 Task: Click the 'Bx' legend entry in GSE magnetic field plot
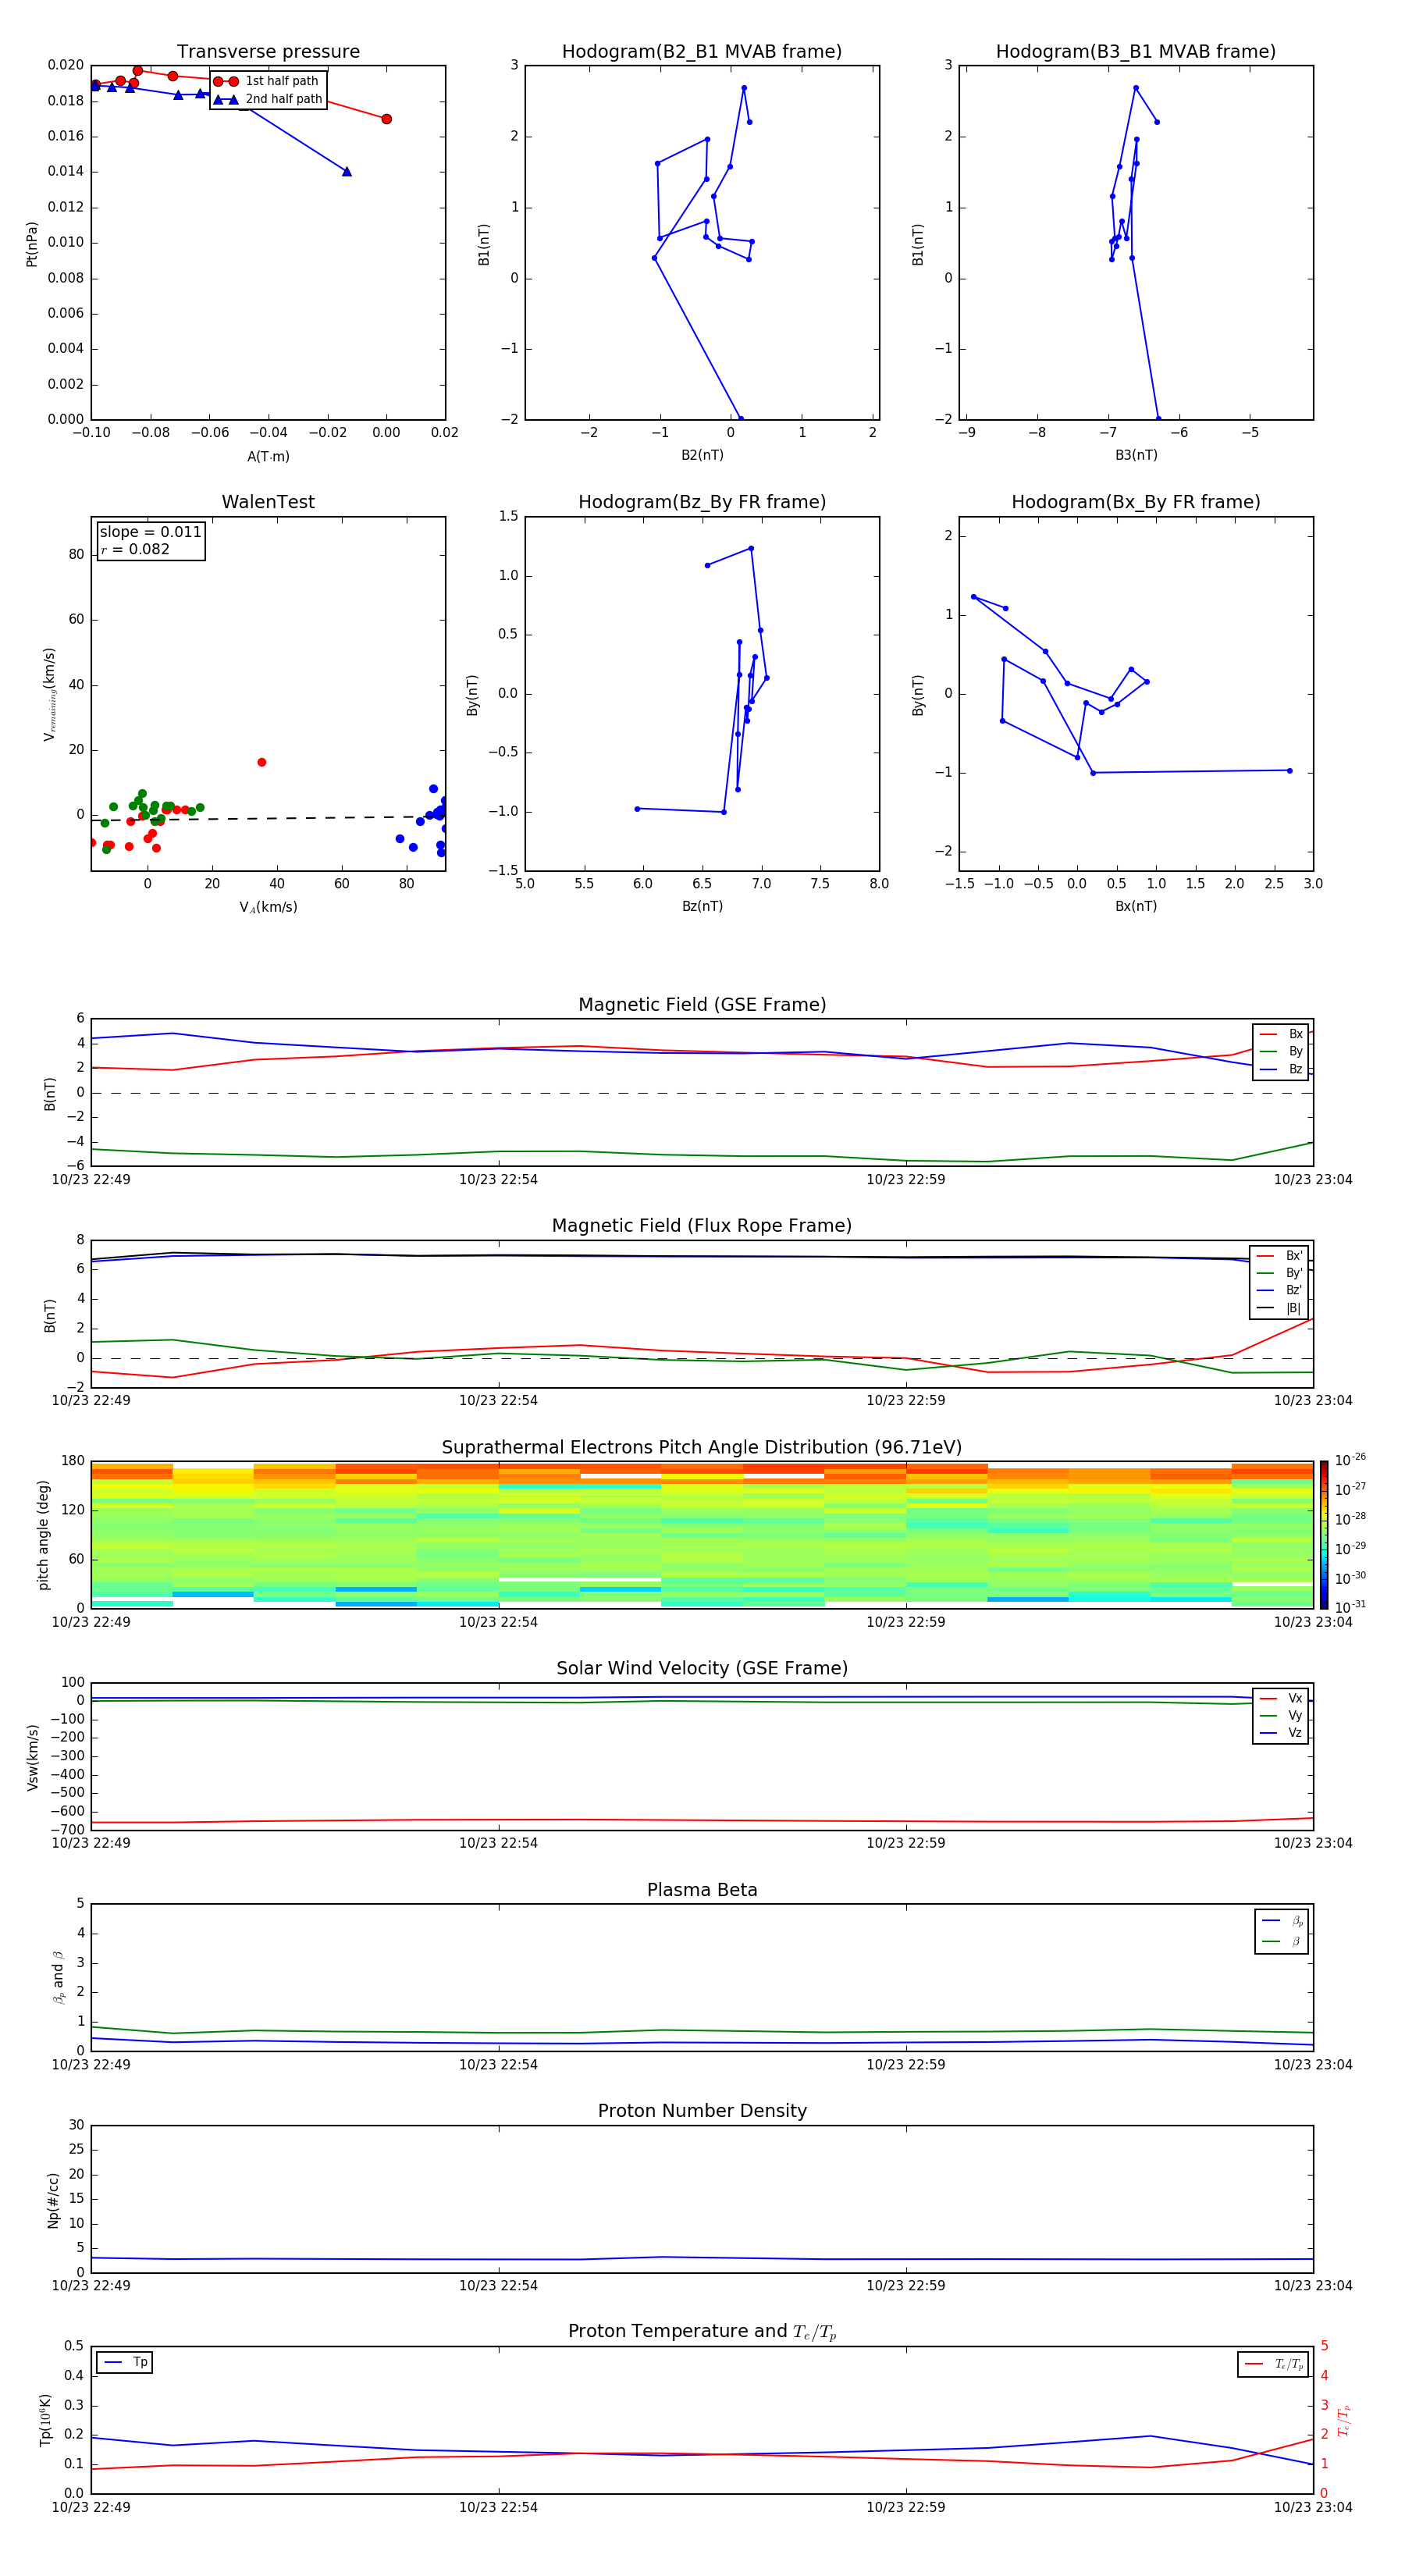tap(1281, 1034)
